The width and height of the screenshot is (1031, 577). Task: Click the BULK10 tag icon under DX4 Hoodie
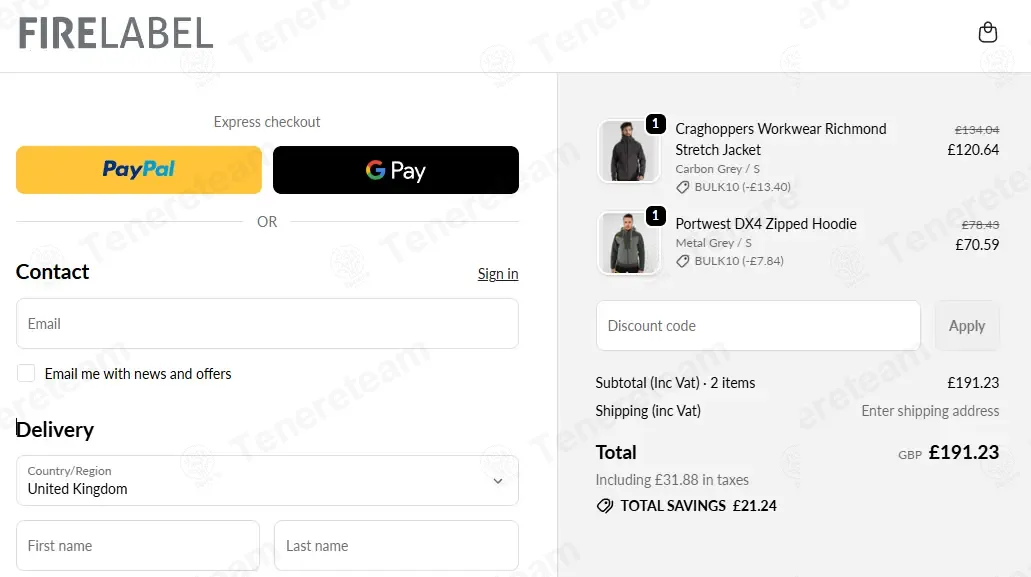click(x=683, y=261)
